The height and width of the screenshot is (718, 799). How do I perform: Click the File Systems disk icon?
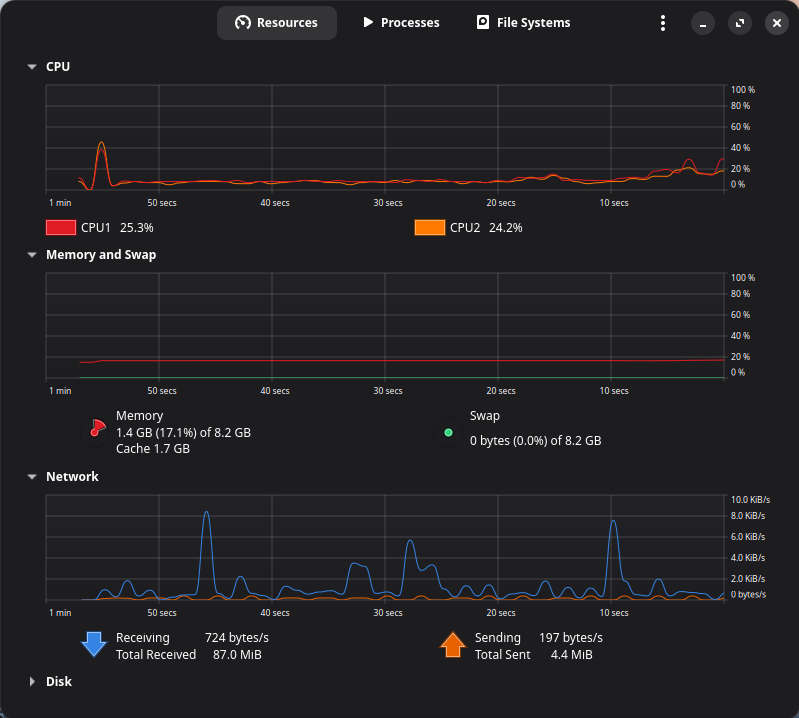click(483, 23)
